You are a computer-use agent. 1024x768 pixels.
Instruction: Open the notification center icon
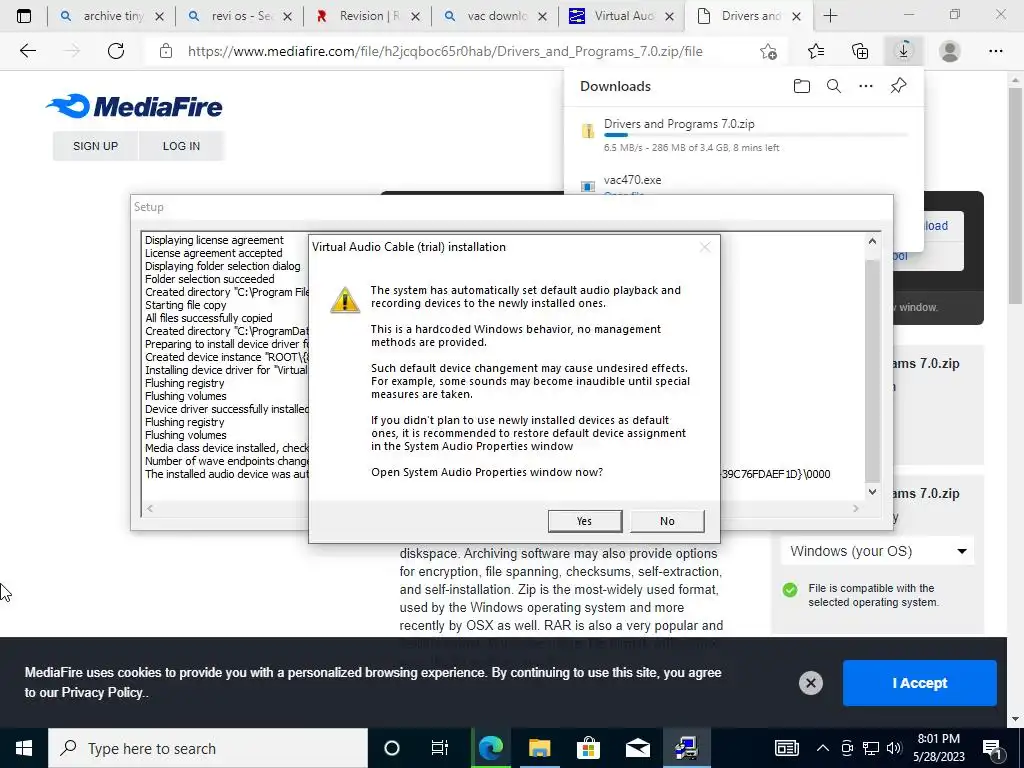point(993,749)
